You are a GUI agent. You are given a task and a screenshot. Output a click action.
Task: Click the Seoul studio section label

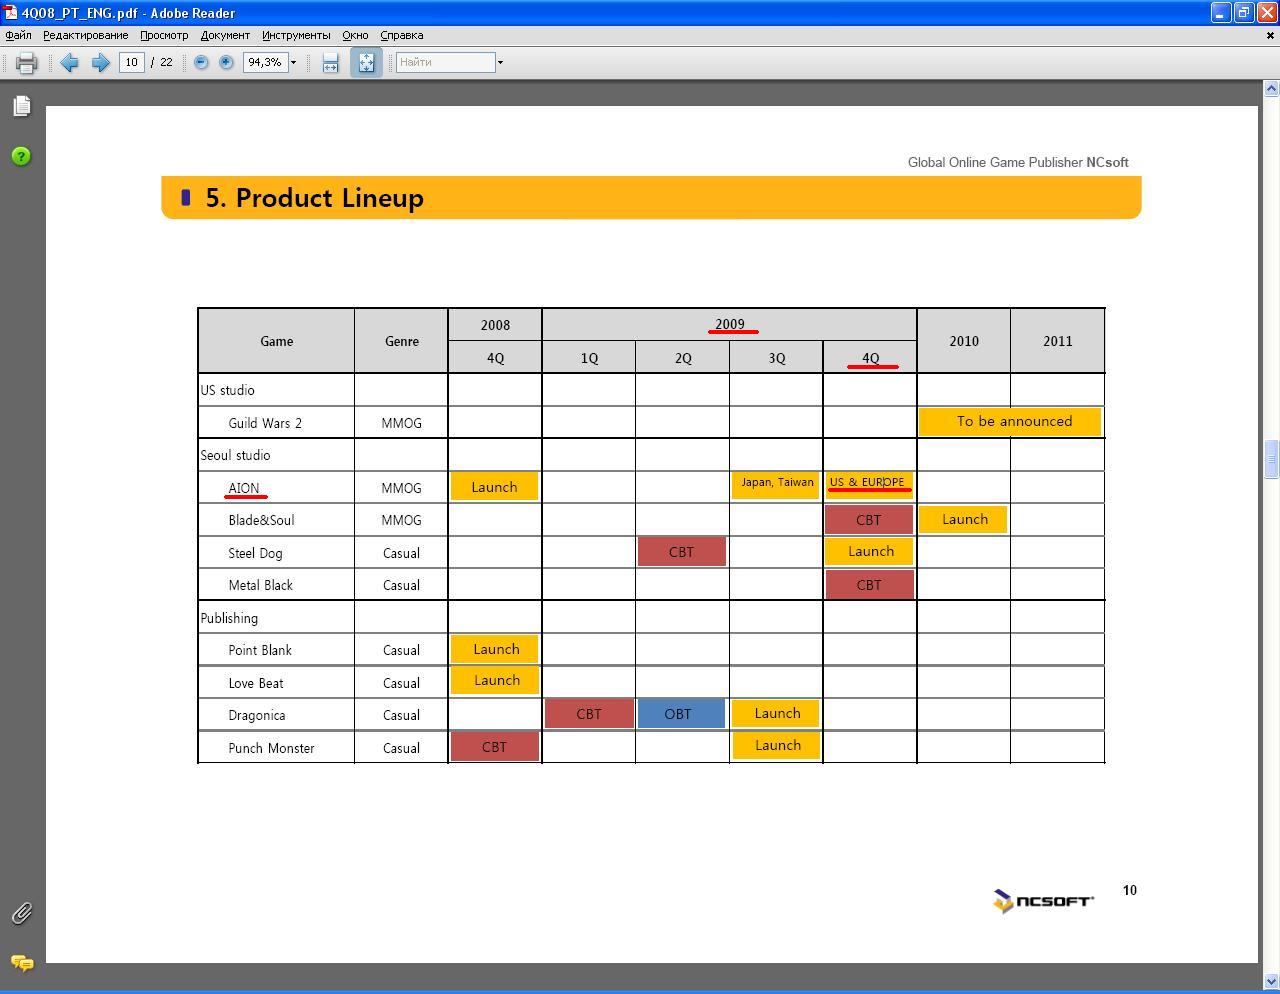click(235, 456)
